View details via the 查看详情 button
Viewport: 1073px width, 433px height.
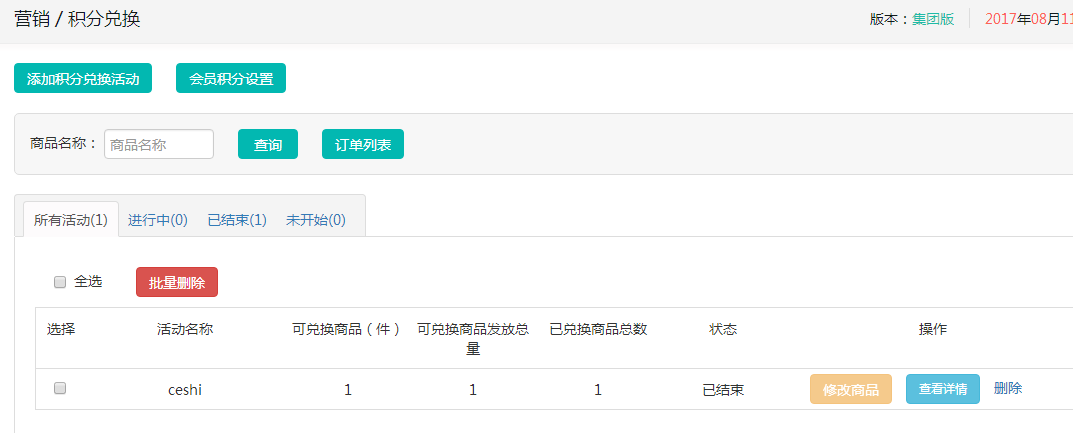click(x=943, y=389)
